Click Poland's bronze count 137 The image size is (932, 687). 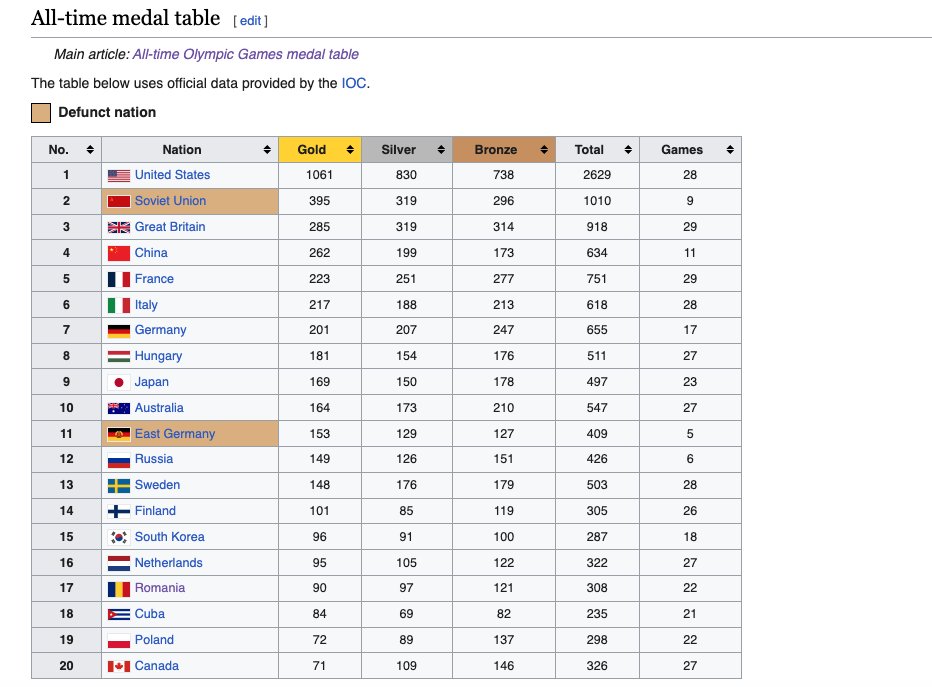pyautogui.click(x=503, y=641)
